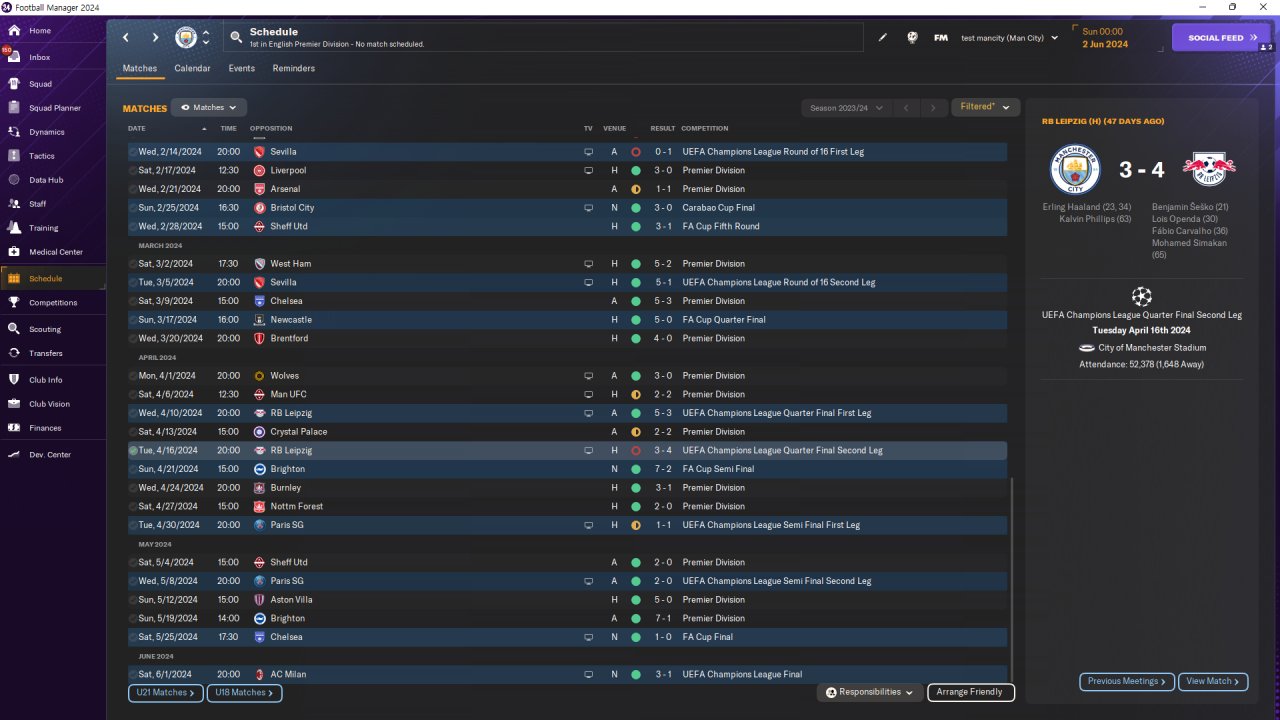1280x720 pixels.
Task: Go to next season arrow
Action: point(933,108)
